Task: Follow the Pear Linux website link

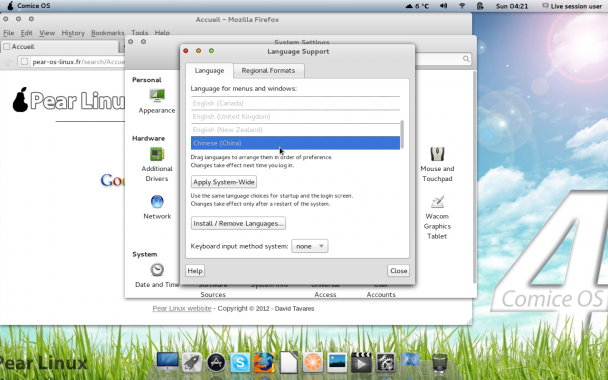Action: pos(182,309)
